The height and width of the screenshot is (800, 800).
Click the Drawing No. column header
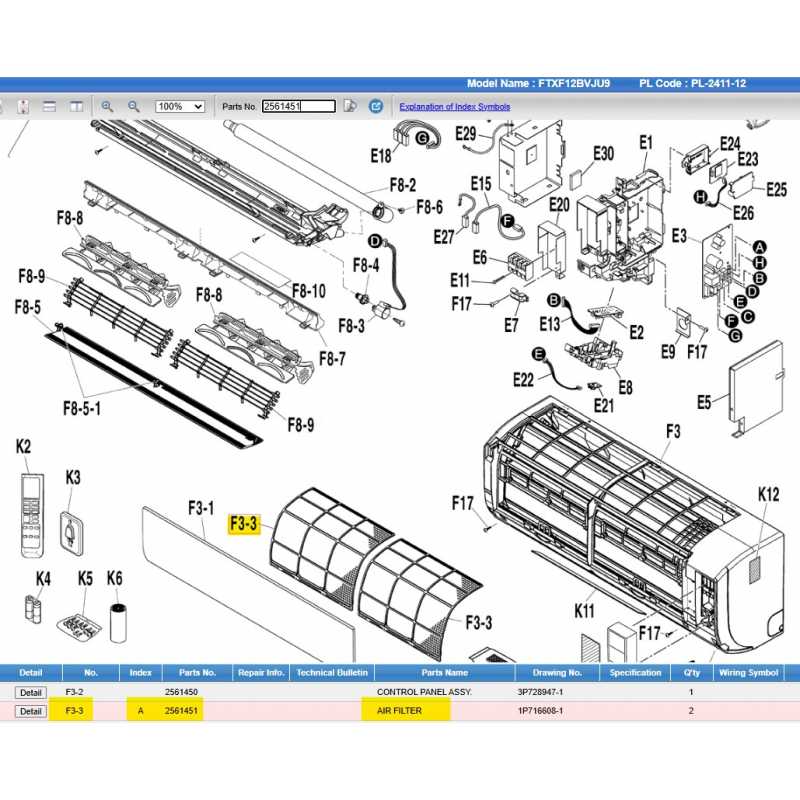557,673
